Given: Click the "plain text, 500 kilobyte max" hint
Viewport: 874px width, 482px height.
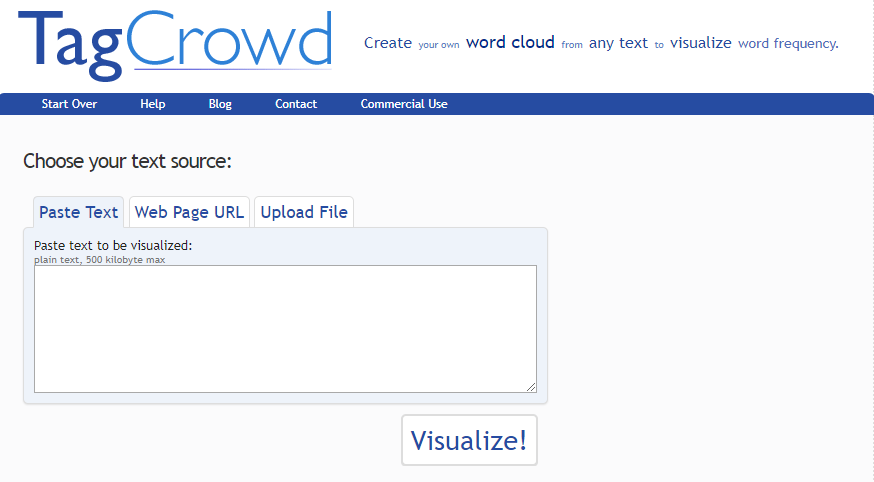Looking at the screenshot, I should click(x=99, y=260).
